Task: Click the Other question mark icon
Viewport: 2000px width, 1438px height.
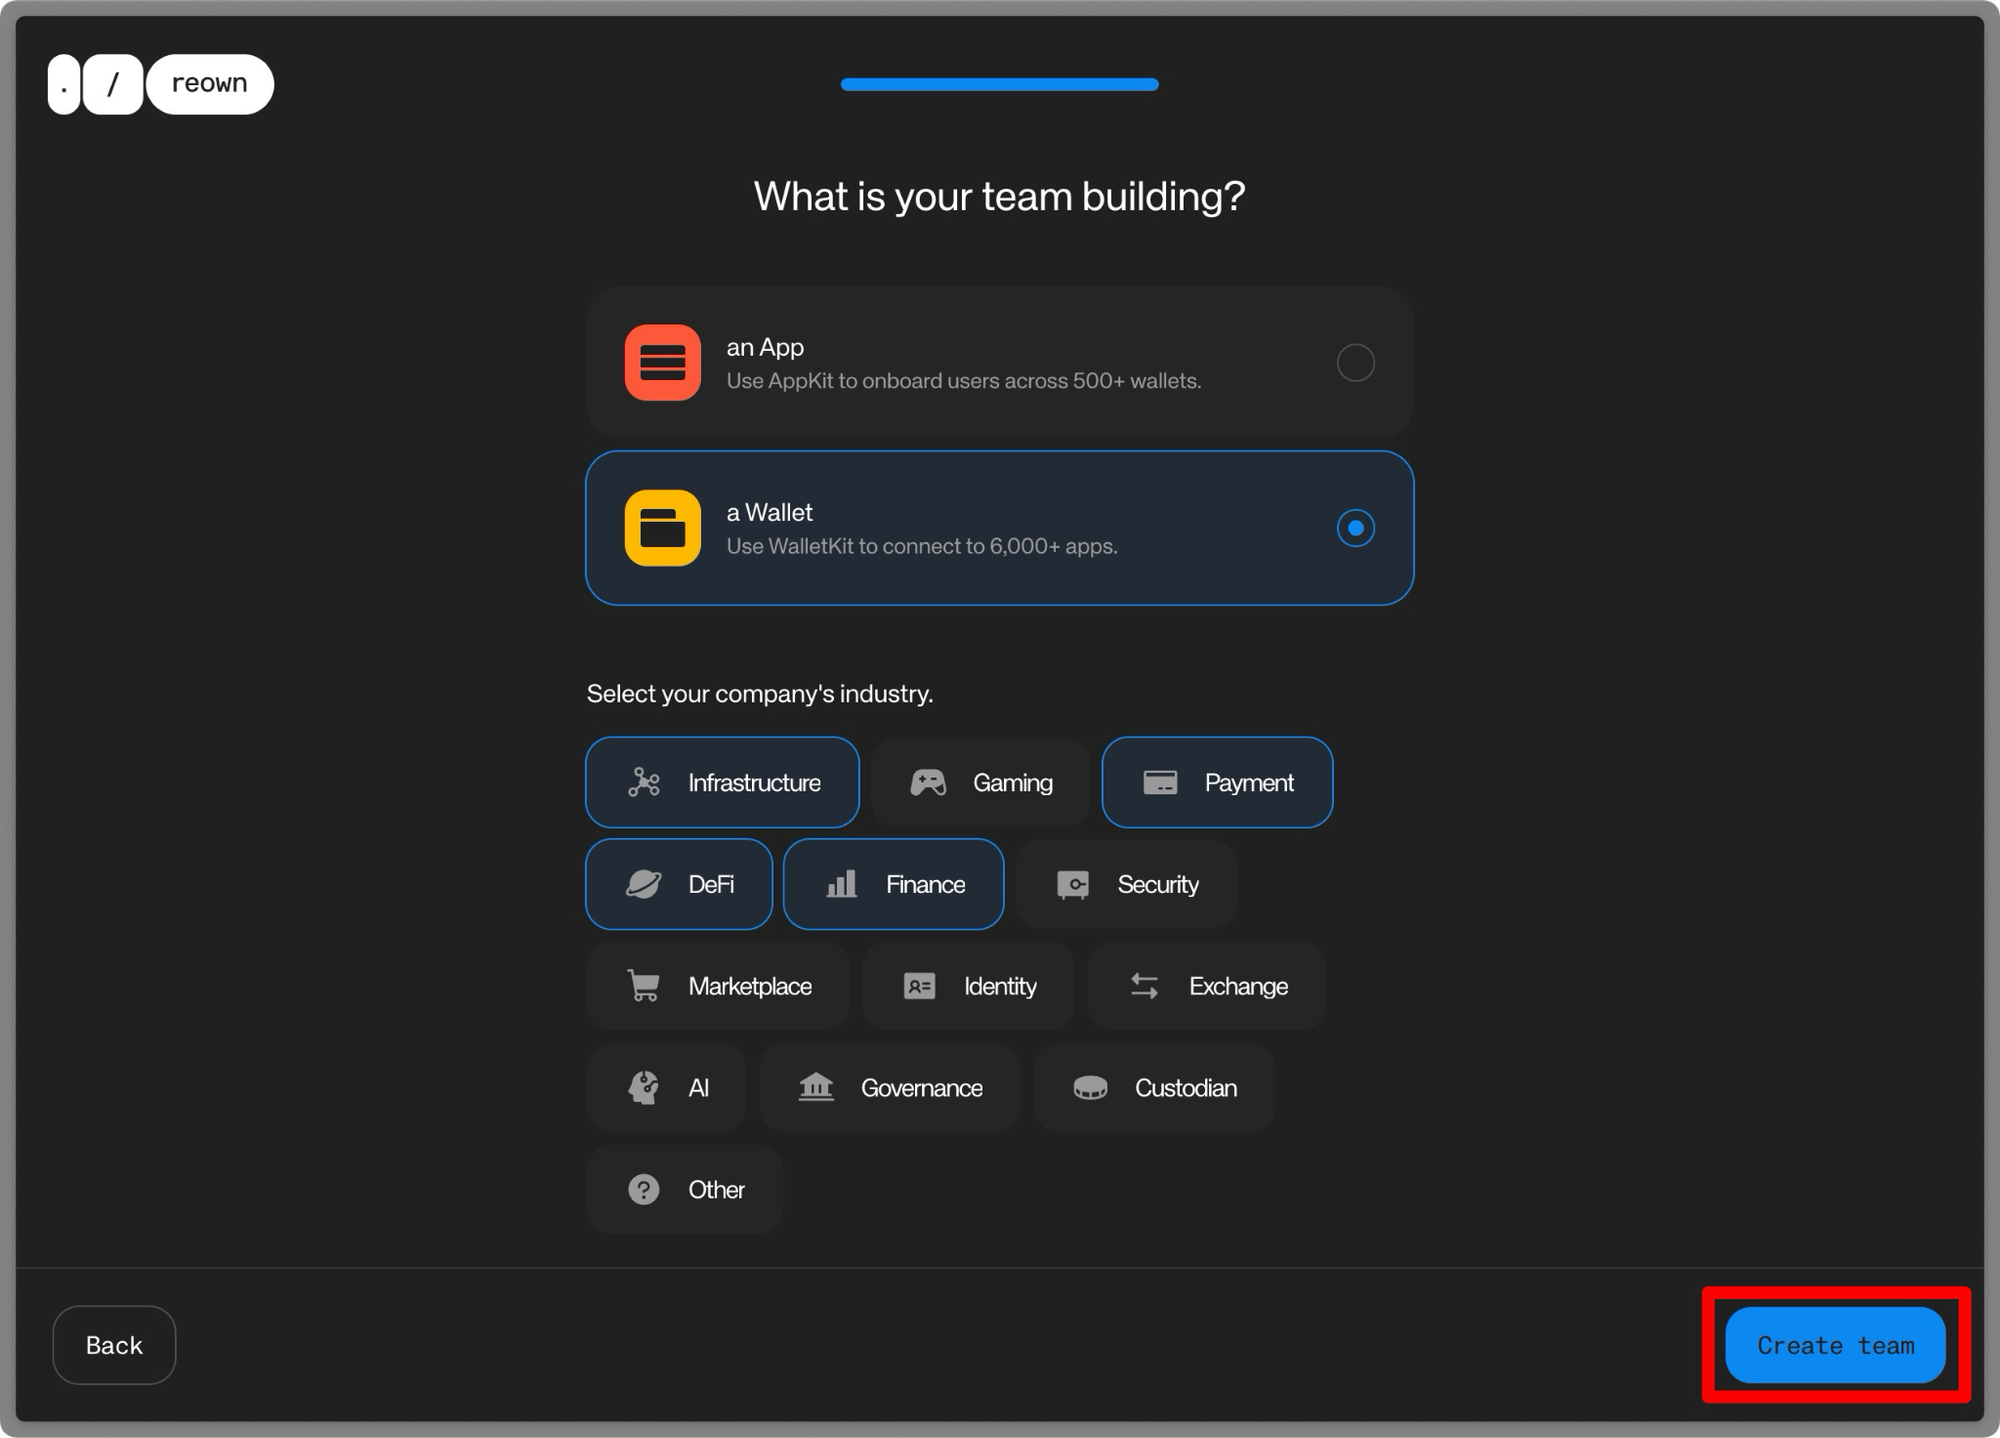Action: pos(643,1189)
